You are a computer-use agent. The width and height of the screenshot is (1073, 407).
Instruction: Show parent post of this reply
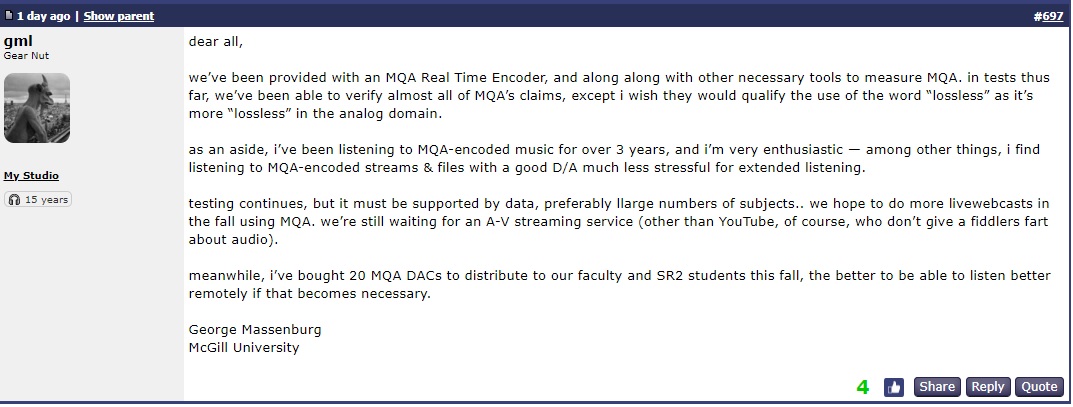(x=118, y=16)
